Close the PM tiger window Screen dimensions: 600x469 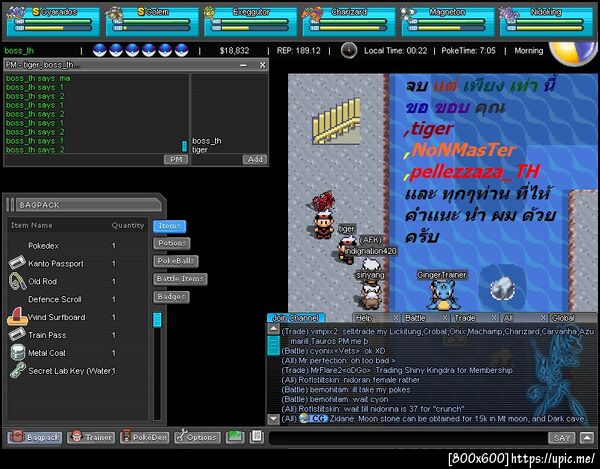pos(262,65)
